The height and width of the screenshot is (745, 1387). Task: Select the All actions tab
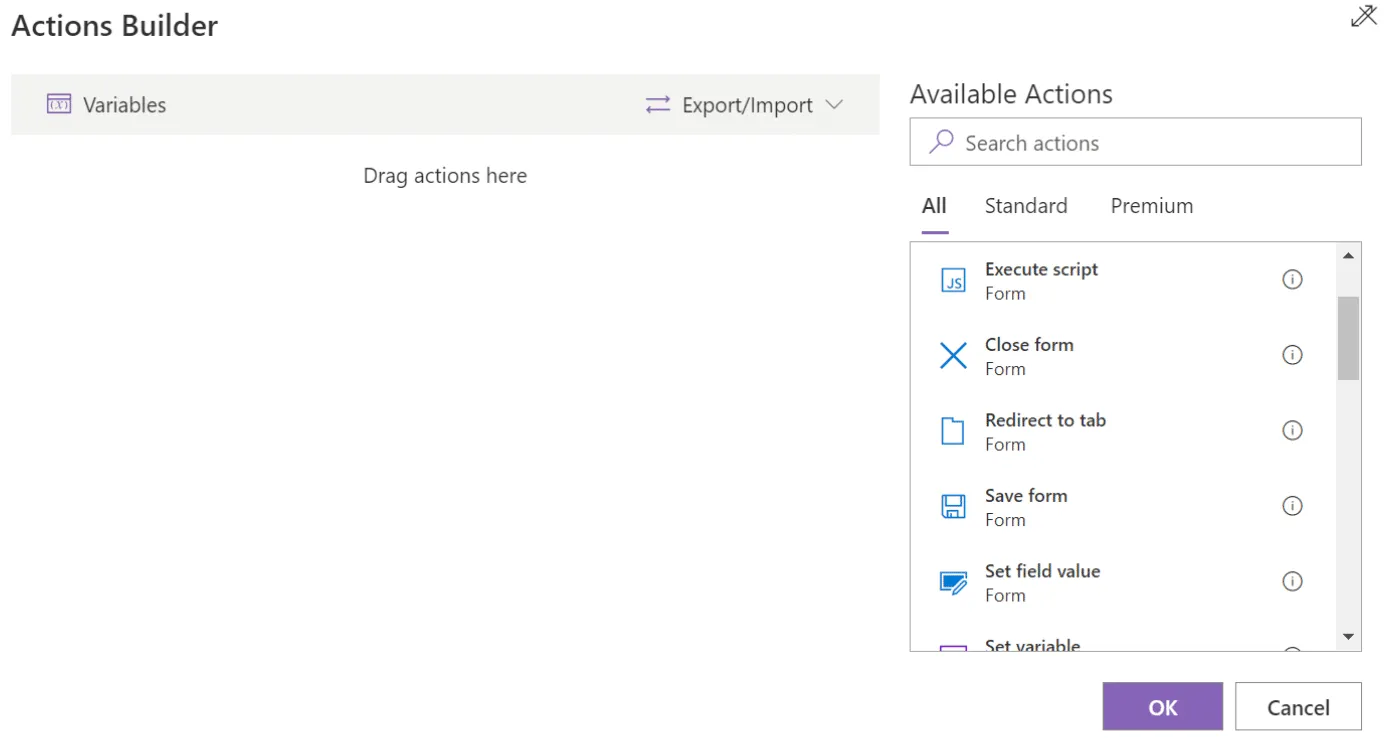pyautogui.click(x=933, y=206)
